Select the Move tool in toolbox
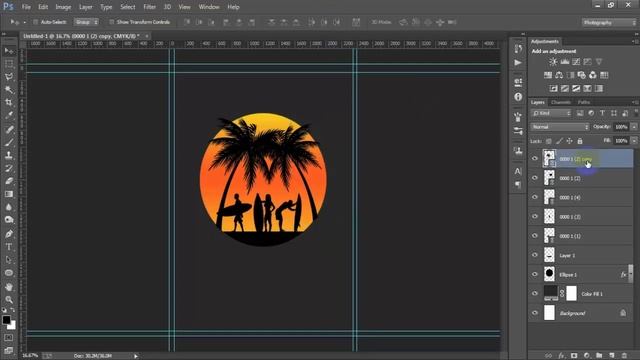 [9, 51]
